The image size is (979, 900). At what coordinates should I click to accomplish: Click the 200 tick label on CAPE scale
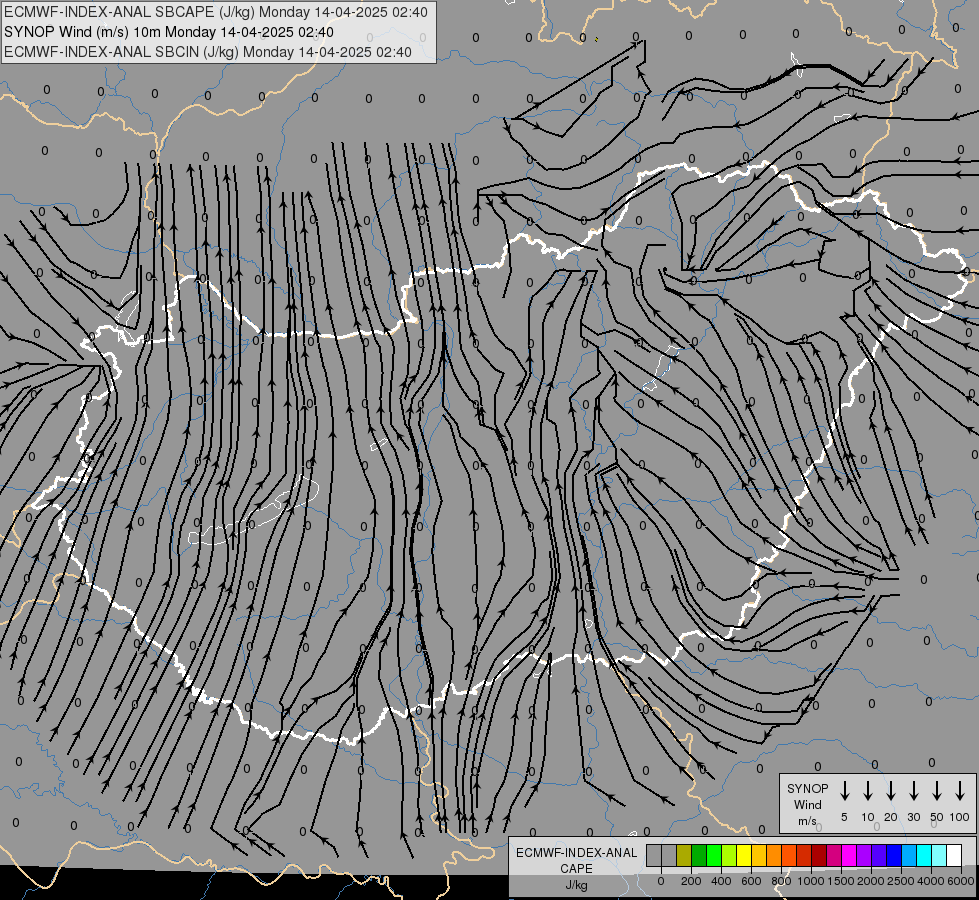[691, 881]
